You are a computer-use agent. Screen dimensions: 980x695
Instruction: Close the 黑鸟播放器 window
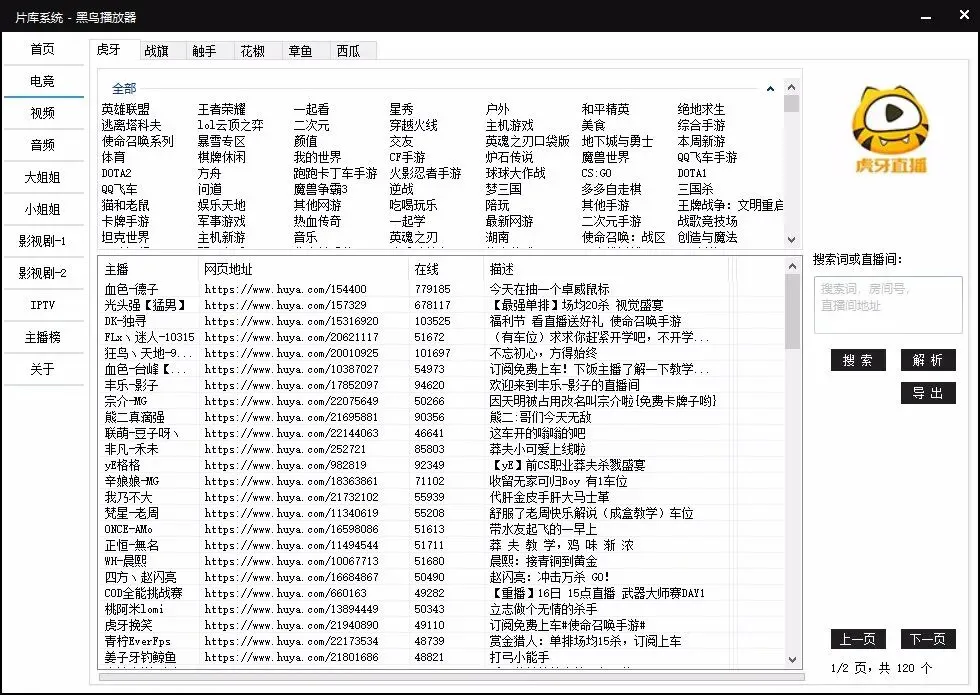964,15
